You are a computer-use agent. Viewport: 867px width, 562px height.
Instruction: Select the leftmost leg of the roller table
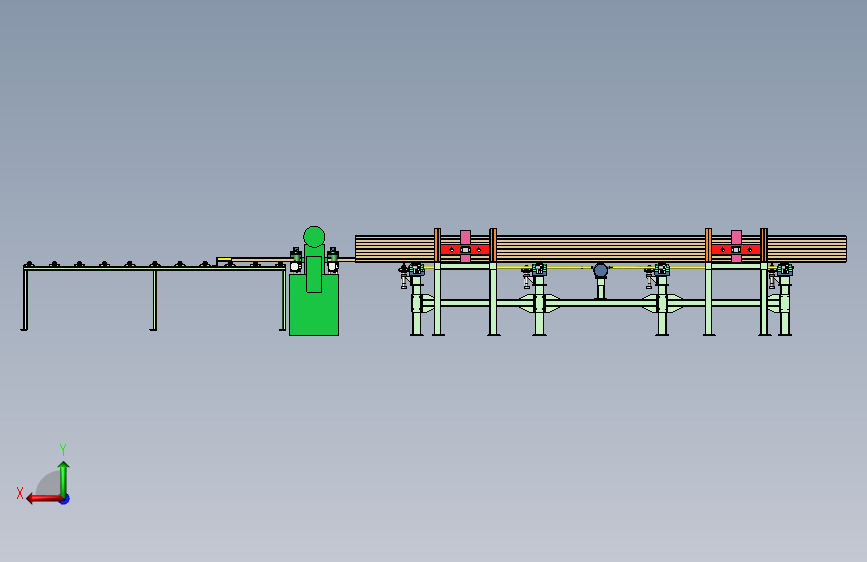tap(25, 299)
